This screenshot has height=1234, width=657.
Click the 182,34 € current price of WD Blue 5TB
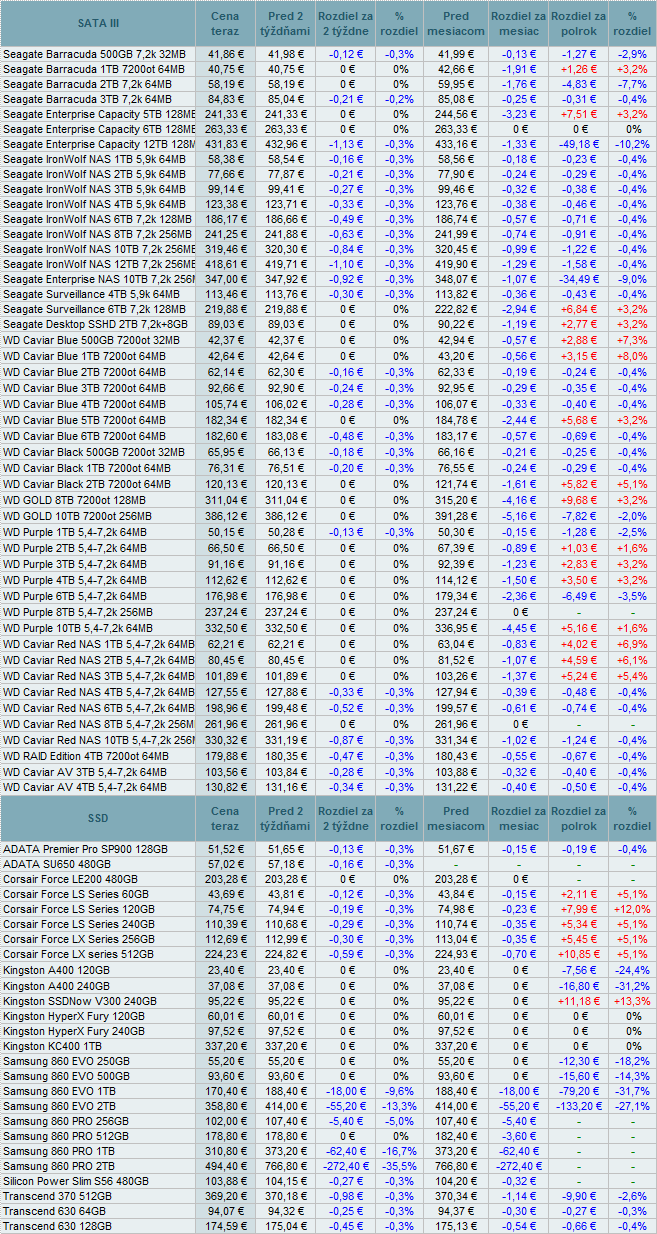click(225, 421)
